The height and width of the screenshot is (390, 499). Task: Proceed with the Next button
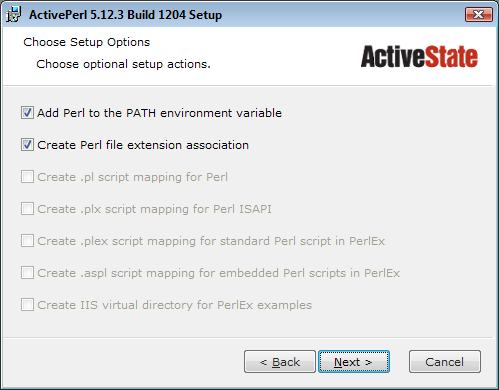(354, 362)
